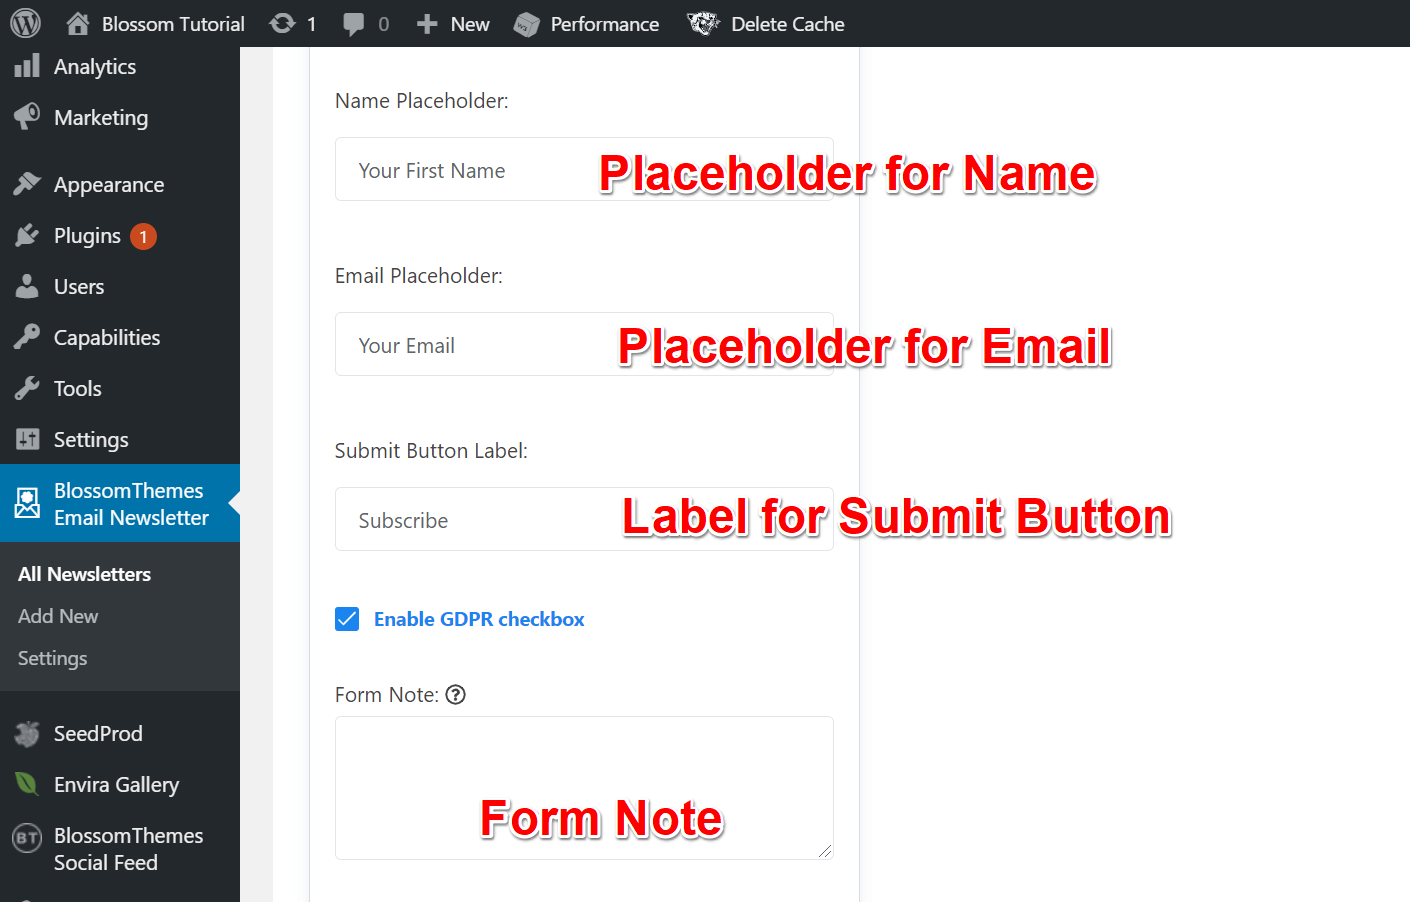1410x902 pixels.
Task: Select the Analytics bar-chart icon
Action: click(x=27, y=67)
